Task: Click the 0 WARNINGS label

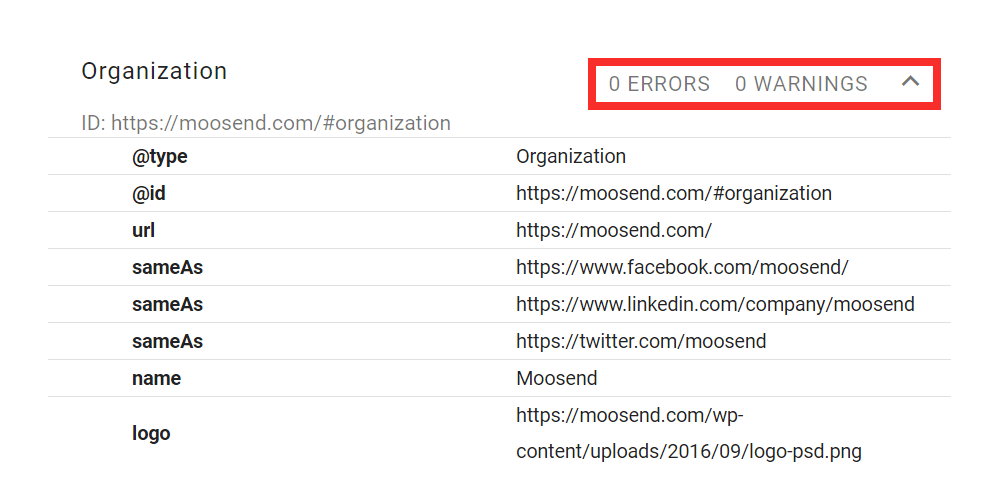Action: pyautogui.click(x=801, y=84)
